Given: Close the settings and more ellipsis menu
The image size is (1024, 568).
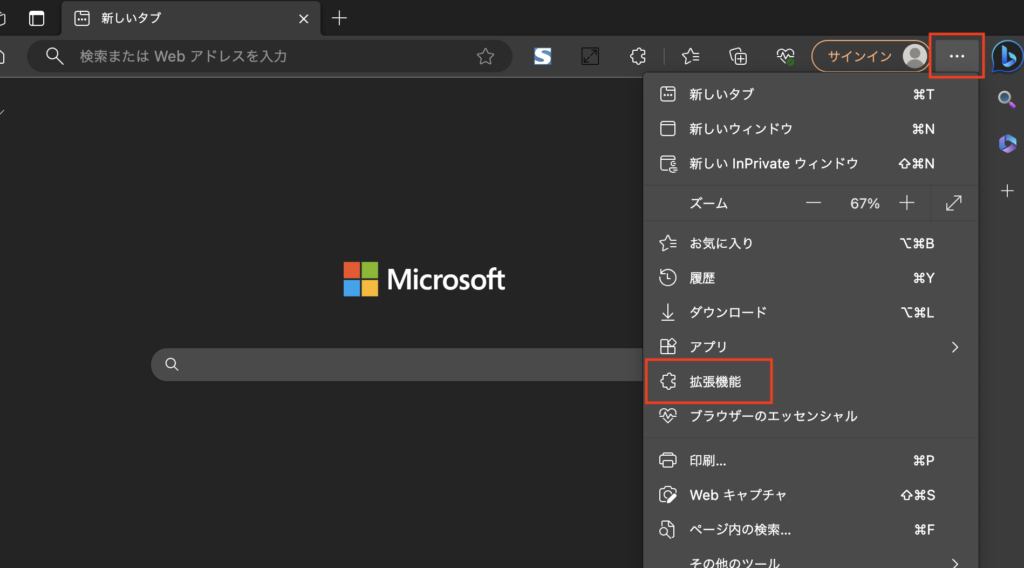Looking at the screenshot, I should point(957,56).
